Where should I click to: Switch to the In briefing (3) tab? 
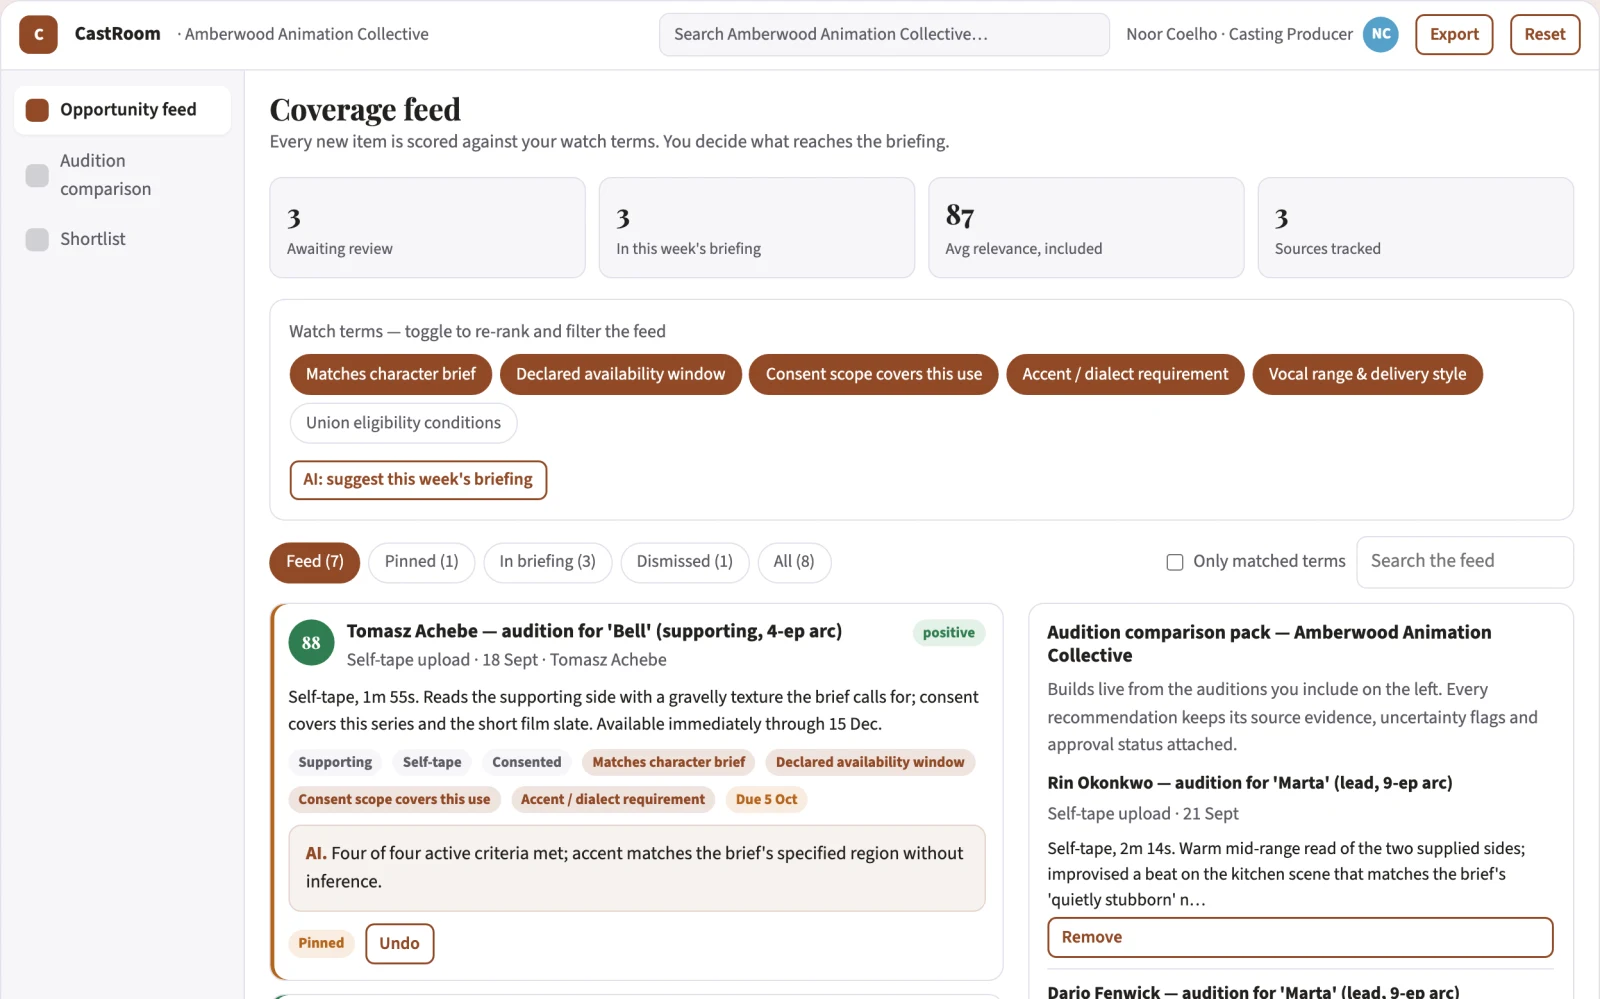click(548, 562)
